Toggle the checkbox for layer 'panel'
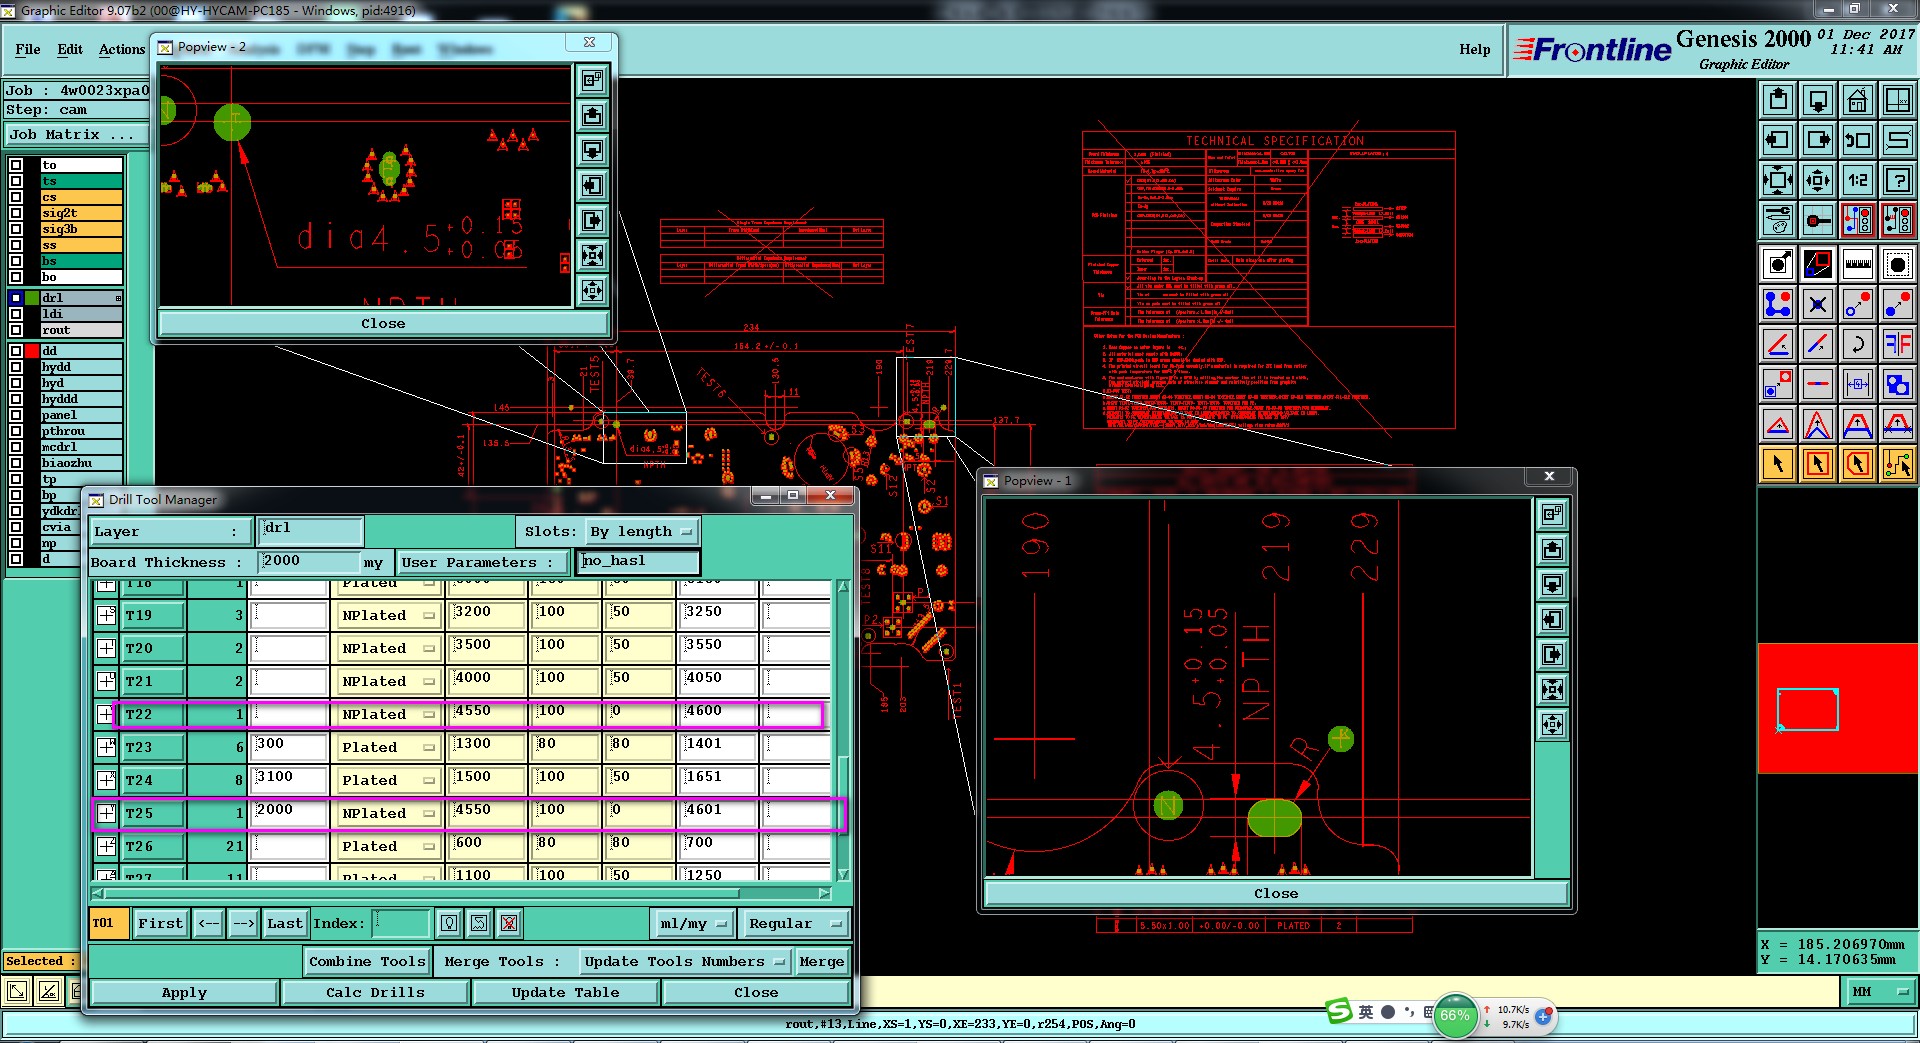 [16, 415]
